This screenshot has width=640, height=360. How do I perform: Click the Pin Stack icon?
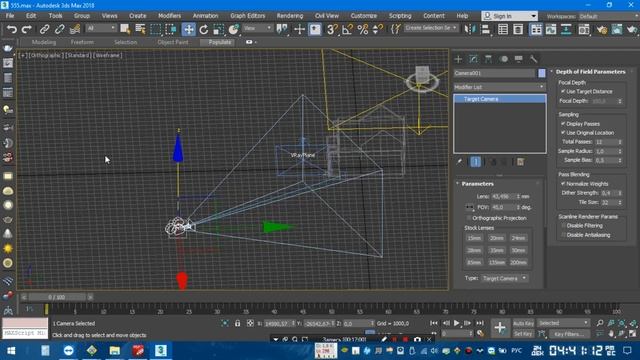click(x=460, y=162)
